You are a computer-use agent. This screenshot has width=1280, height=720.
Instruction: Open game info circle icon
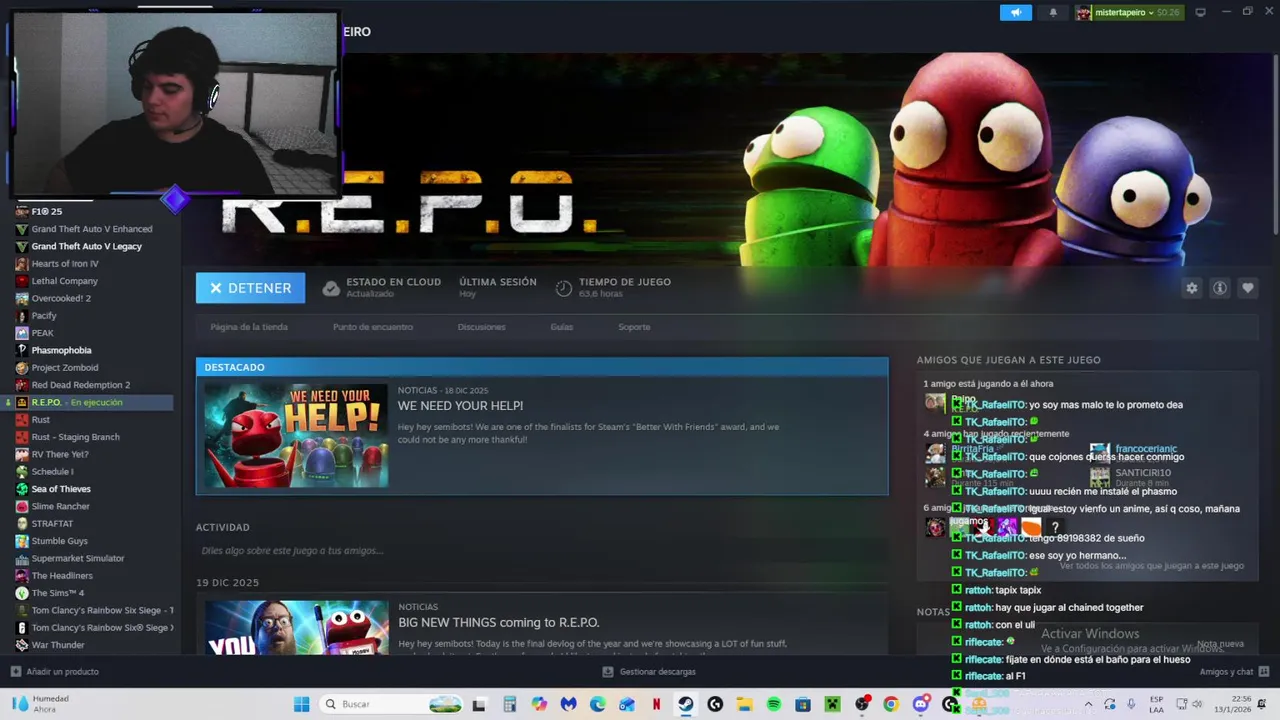point(1220,288)
